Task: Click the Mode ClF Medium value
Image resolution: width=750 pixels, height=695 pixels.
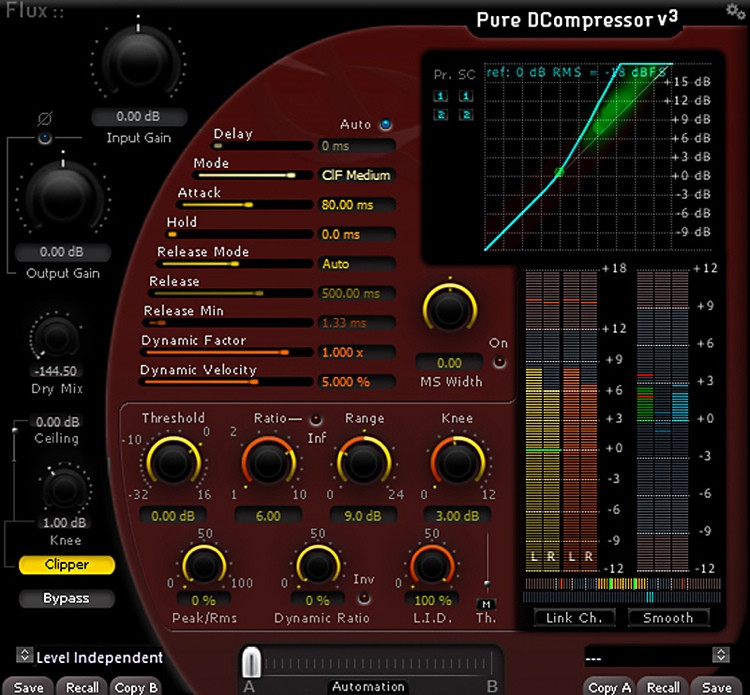Action: click(357, 176)
